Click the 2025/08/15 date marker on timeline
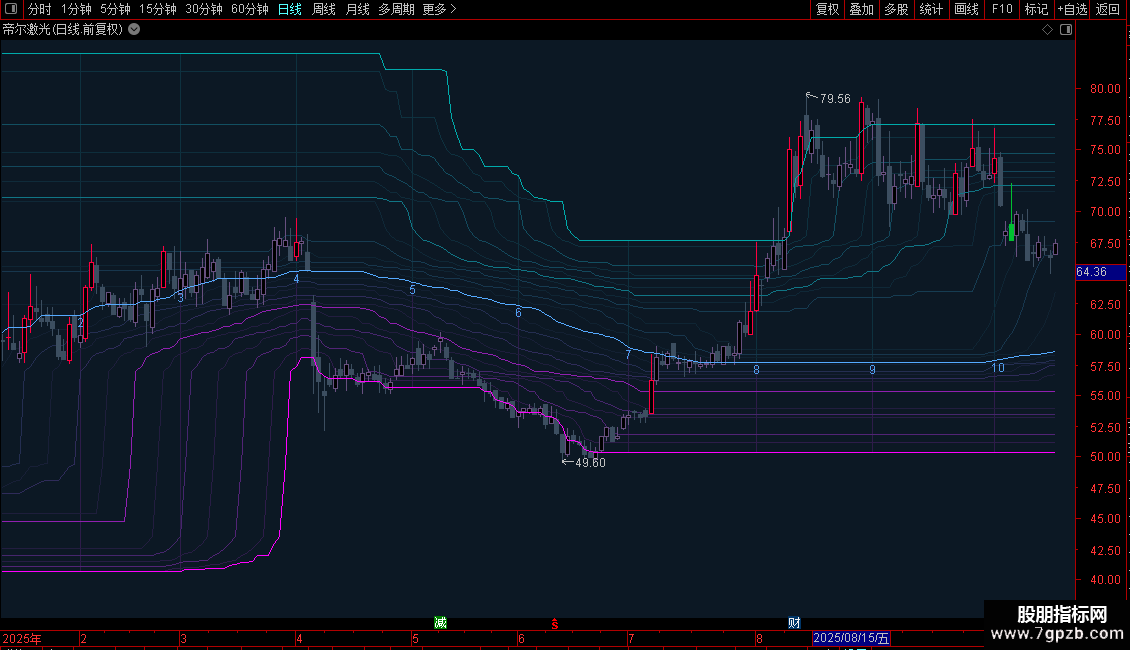Image resolution: width=1130 pixels, height=650 pixels. 851,638
